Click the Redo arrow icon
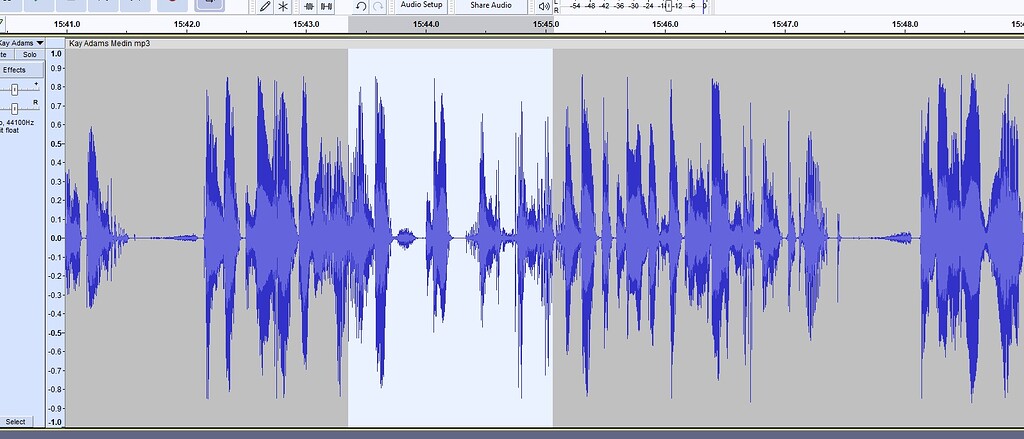 coord(378,6)
